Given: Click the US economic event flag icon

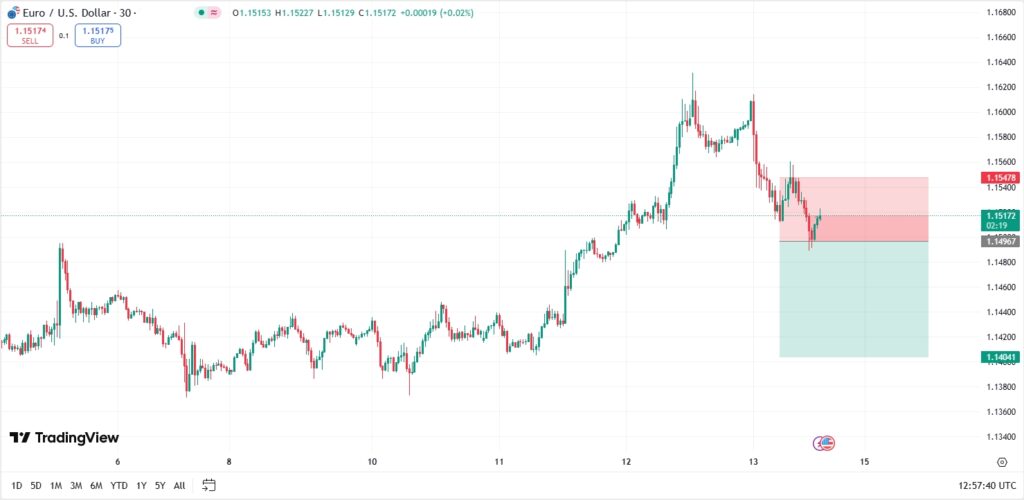Looking at the screenshot, I should (x=828, y=444).
